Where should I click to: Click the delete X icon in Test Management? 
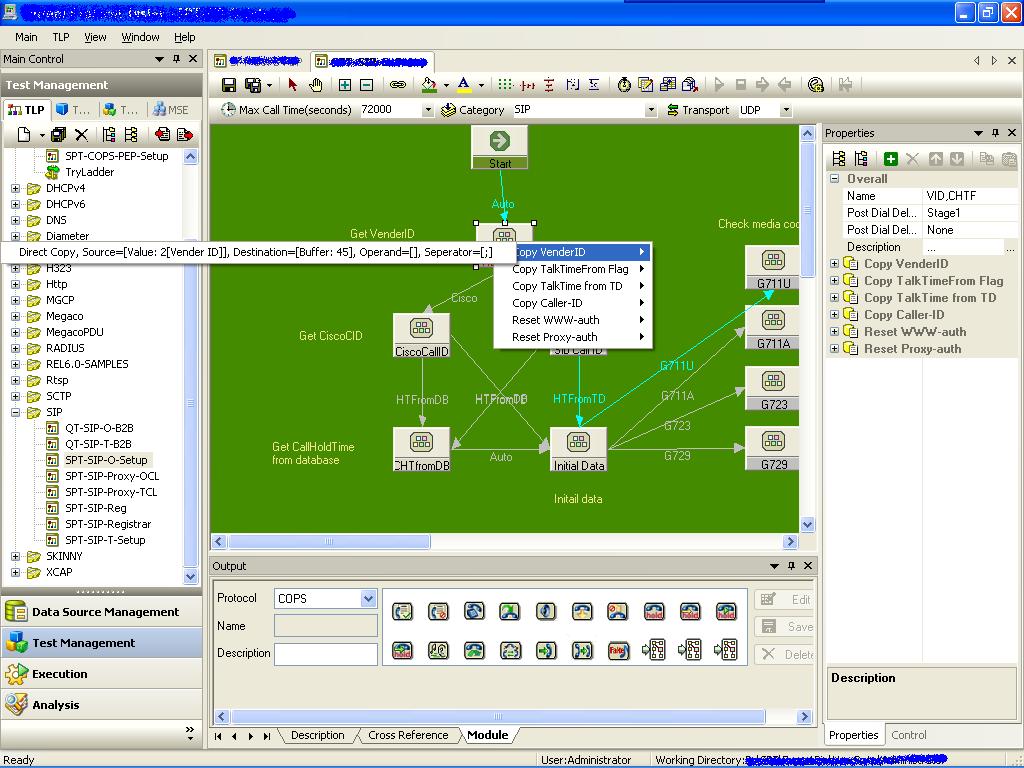click(81, 135)
